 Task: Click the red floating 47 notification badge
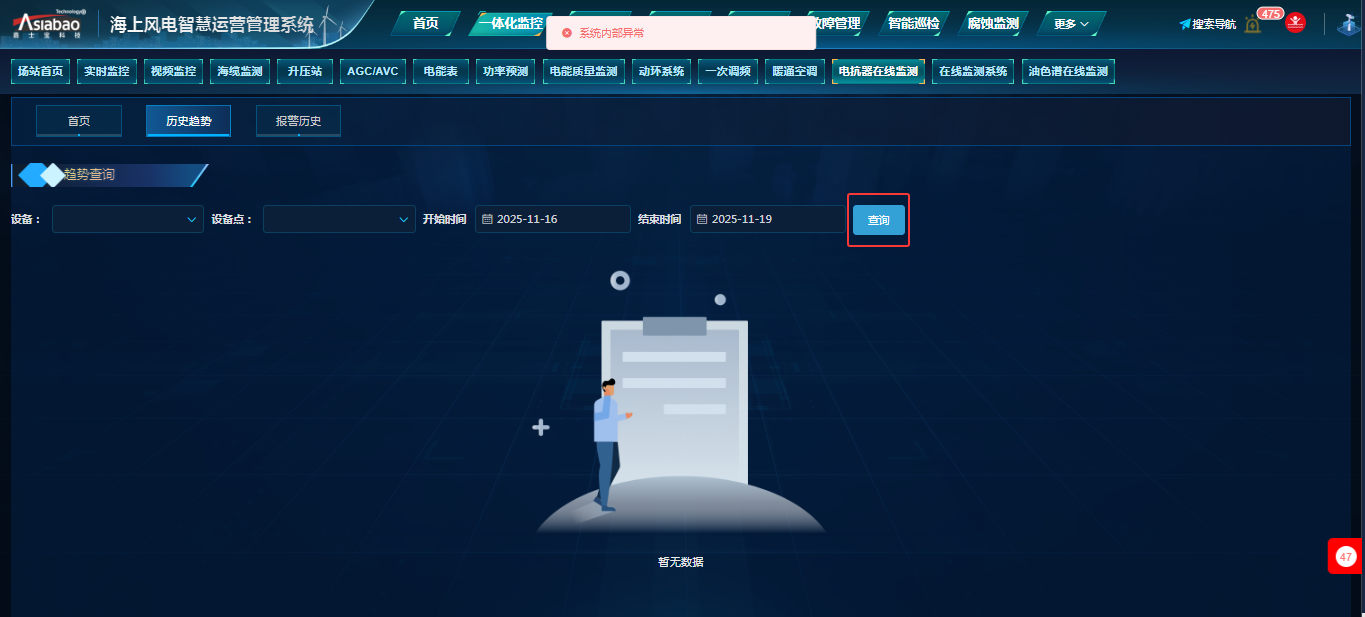pyautogui.click(x=1345, y=556)
